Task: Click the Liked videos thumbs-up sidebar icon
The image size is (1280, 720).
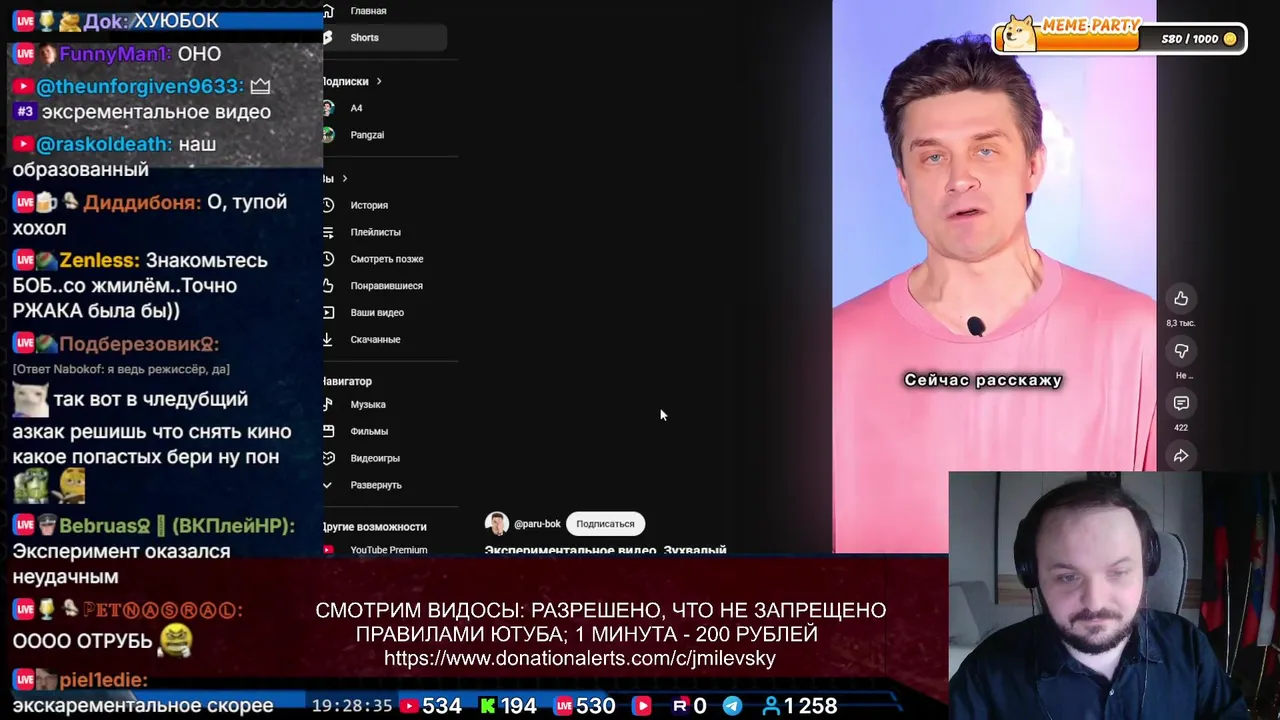Action: tap(327, 286)
